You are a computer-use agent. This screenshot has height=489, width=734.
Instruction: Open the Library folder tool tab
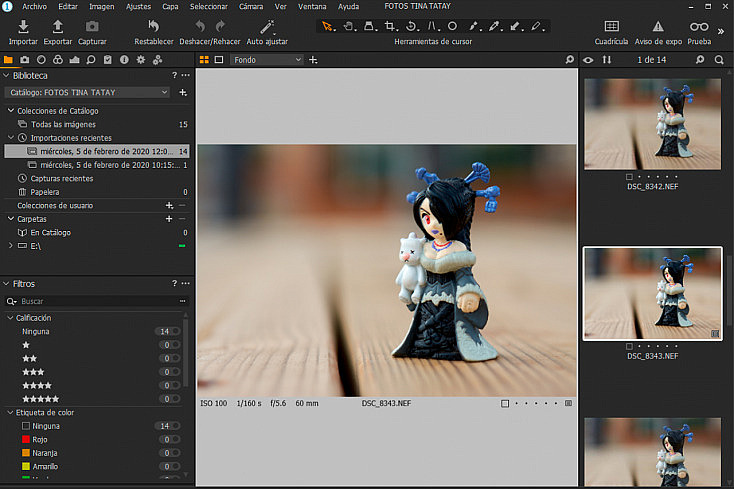8,59
